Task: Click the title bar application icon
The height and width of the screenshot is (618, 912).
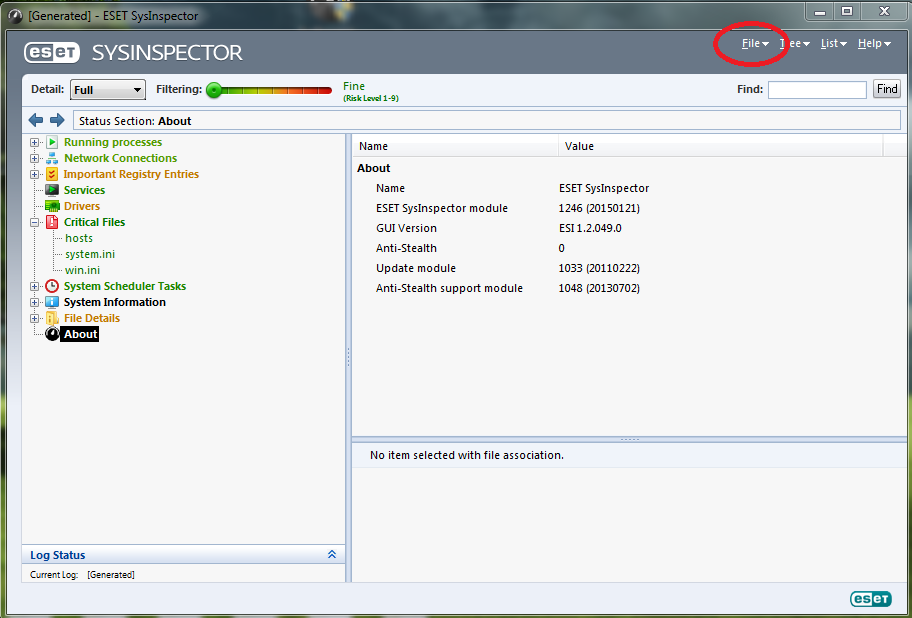Action: click(x=16, y=16)
